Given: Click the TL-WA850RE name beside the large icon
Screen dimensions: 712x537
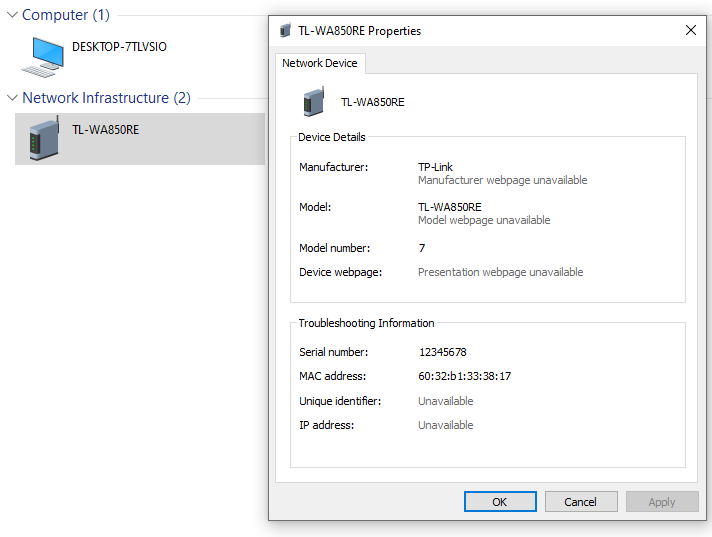Looking at the screenshot, I should pos(373,102).
